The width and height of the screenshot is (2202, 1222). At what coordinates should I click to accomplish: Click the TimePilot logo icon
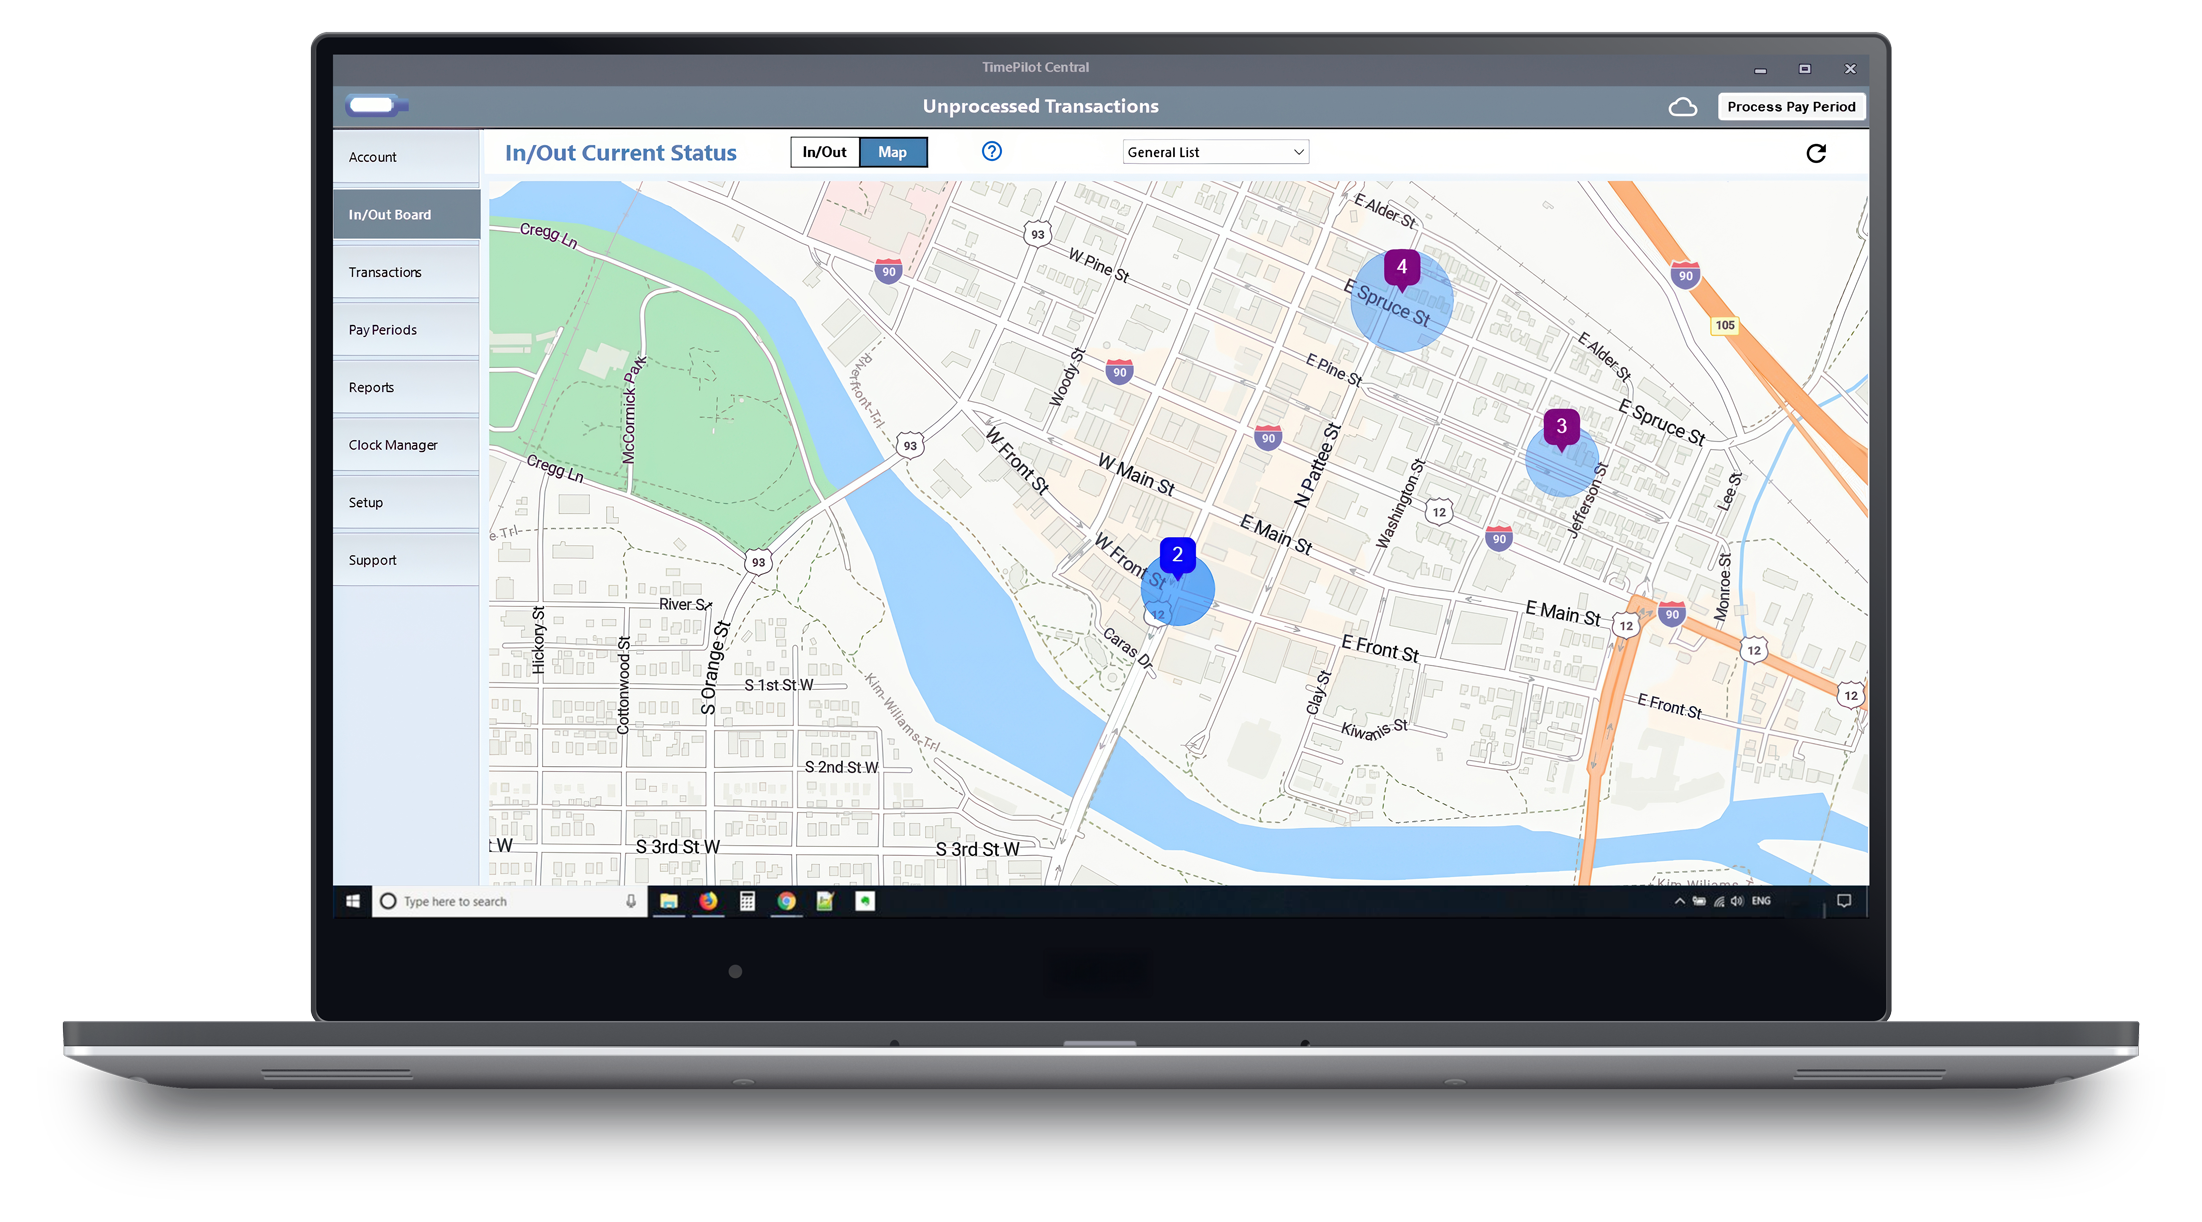[x=376, y=105]
